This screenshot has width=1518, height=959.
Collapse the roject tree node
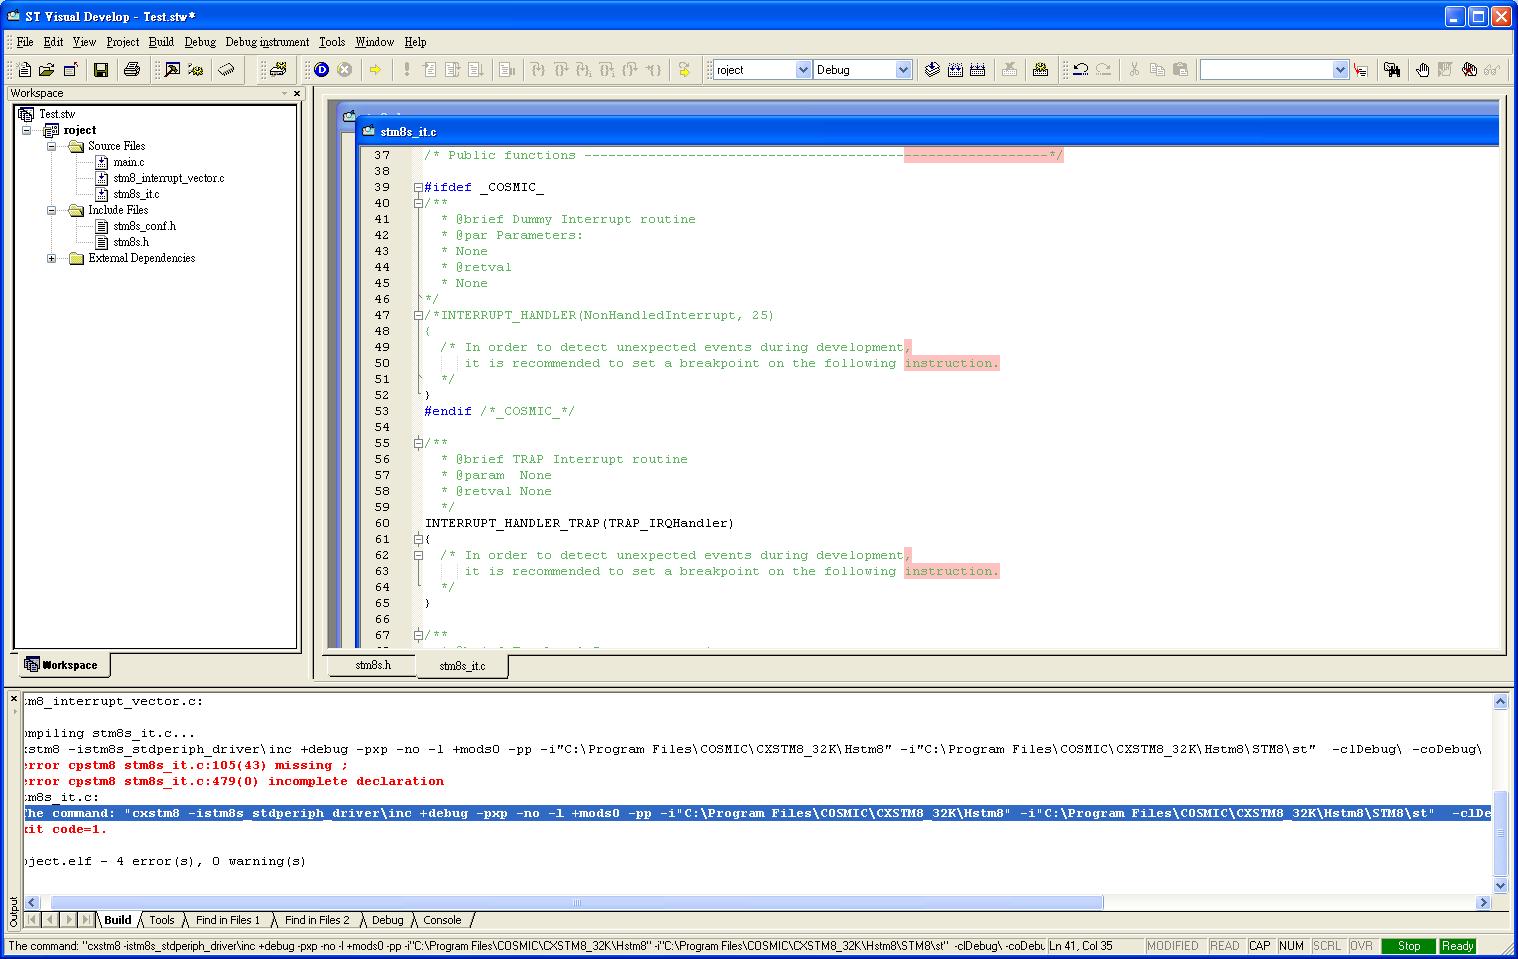(27, 130)
